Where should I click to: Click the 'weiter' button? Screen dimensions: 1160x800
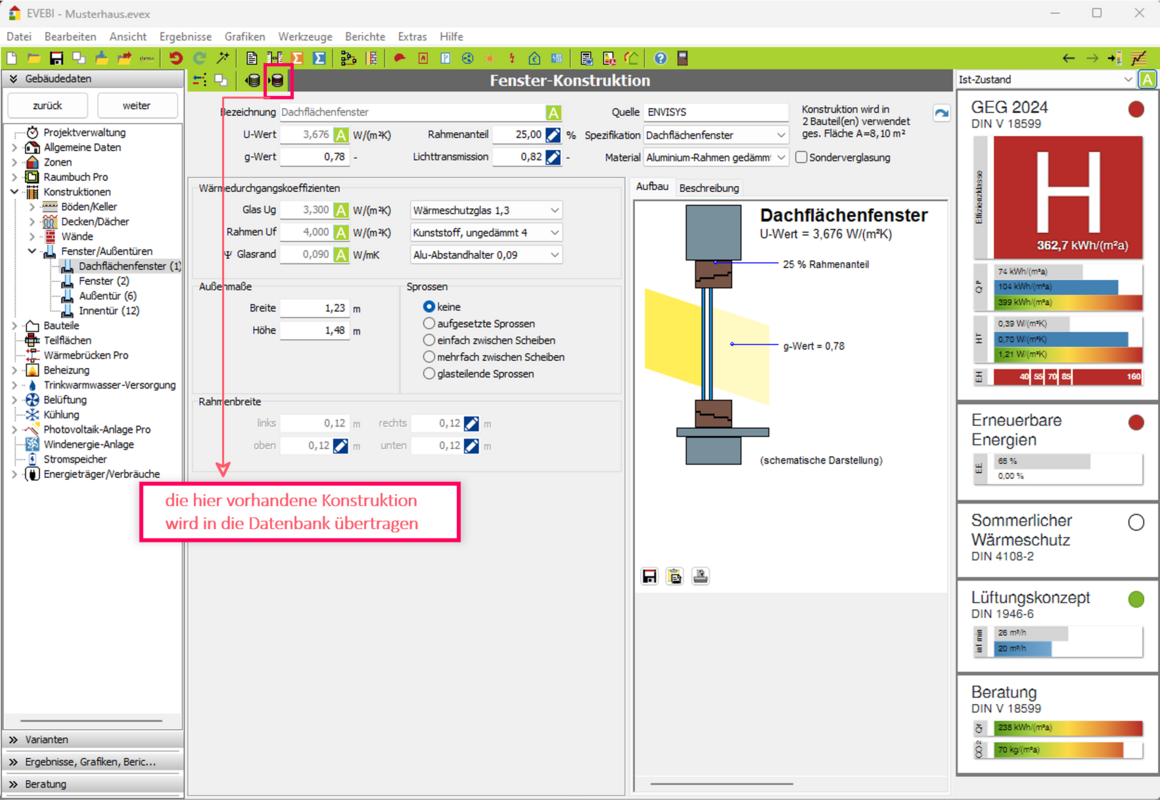tap(136, 105)
